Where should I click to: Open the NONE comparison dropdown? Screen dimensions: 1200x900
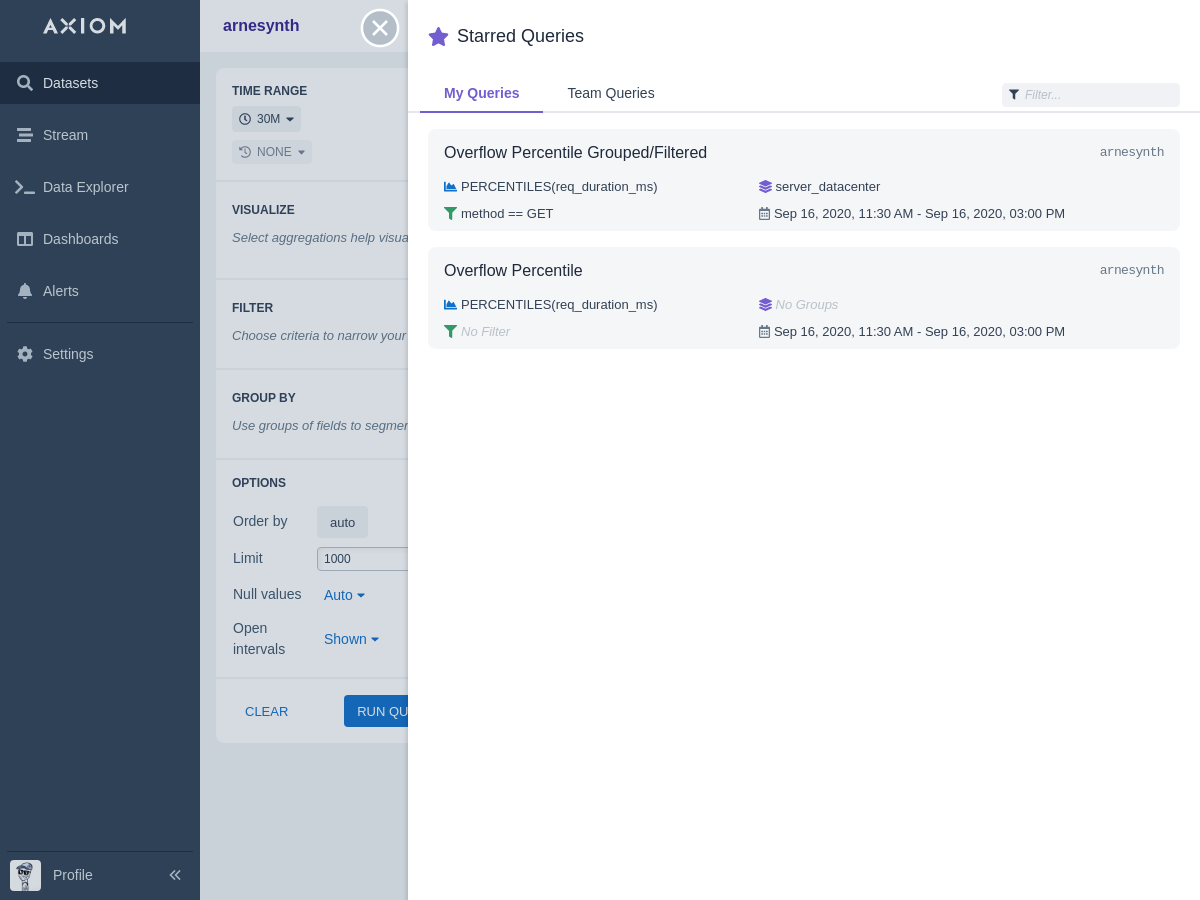pyautogui.click(x=272, y=152)
